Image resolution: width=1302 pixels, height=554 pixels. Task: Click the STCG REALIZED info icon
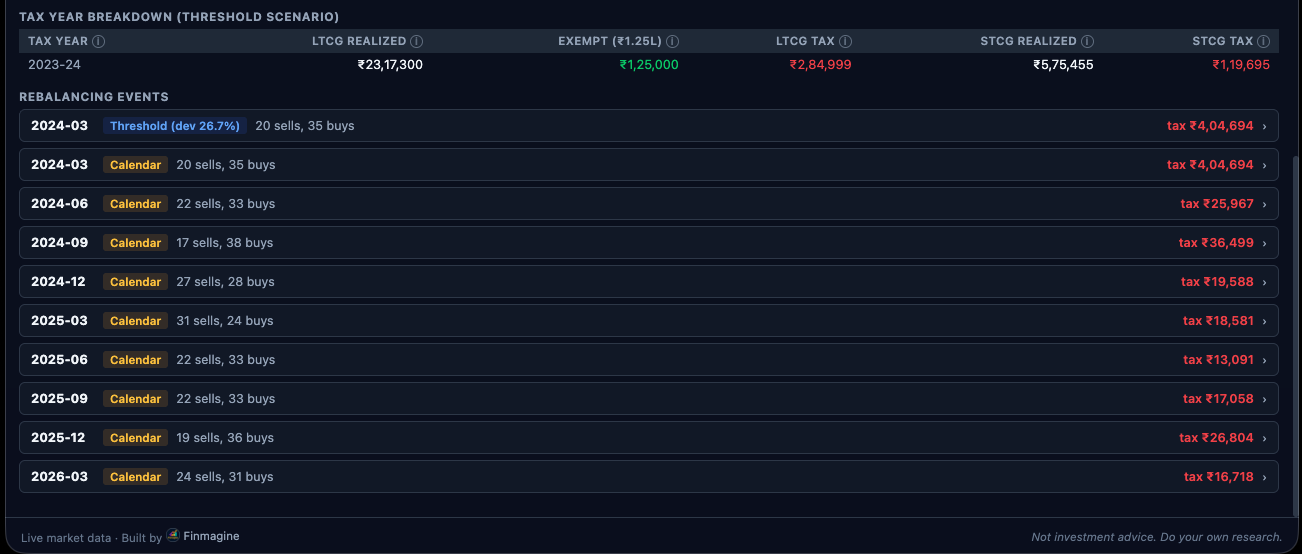pos(1088,41)
